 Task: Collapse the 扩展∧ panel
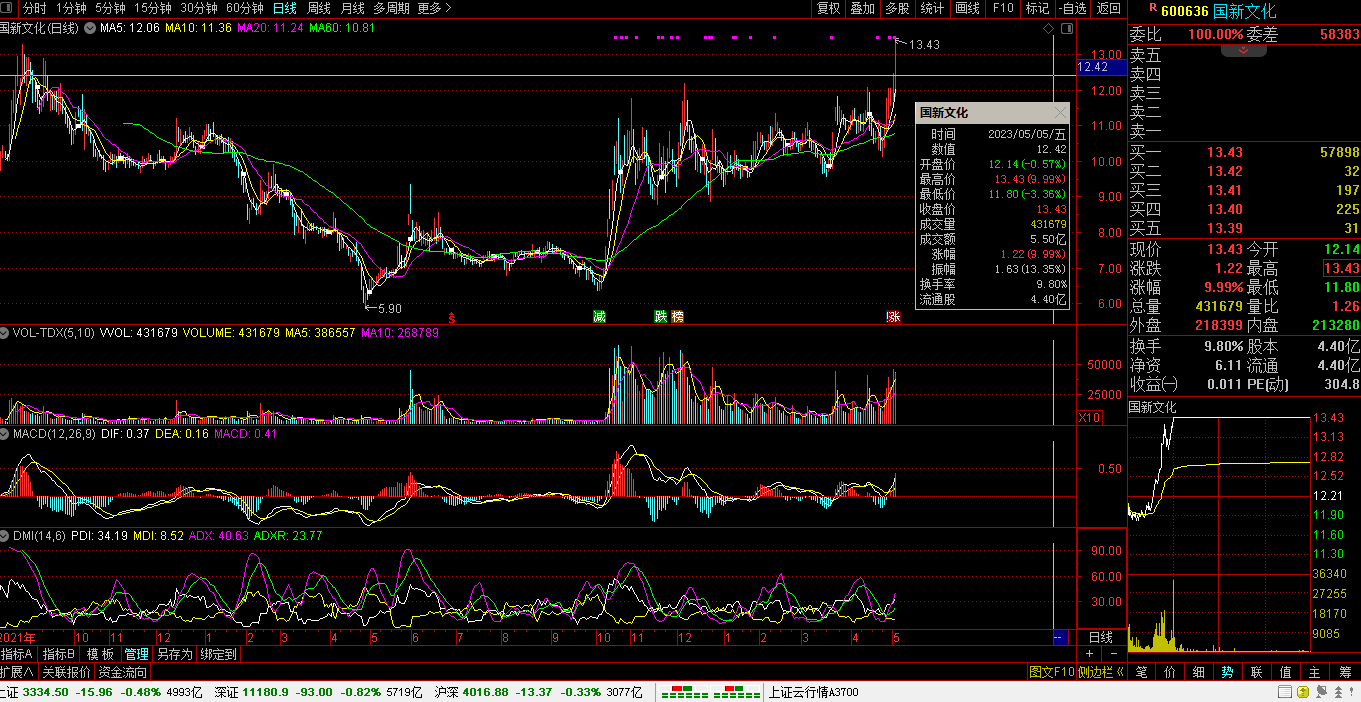17,672
